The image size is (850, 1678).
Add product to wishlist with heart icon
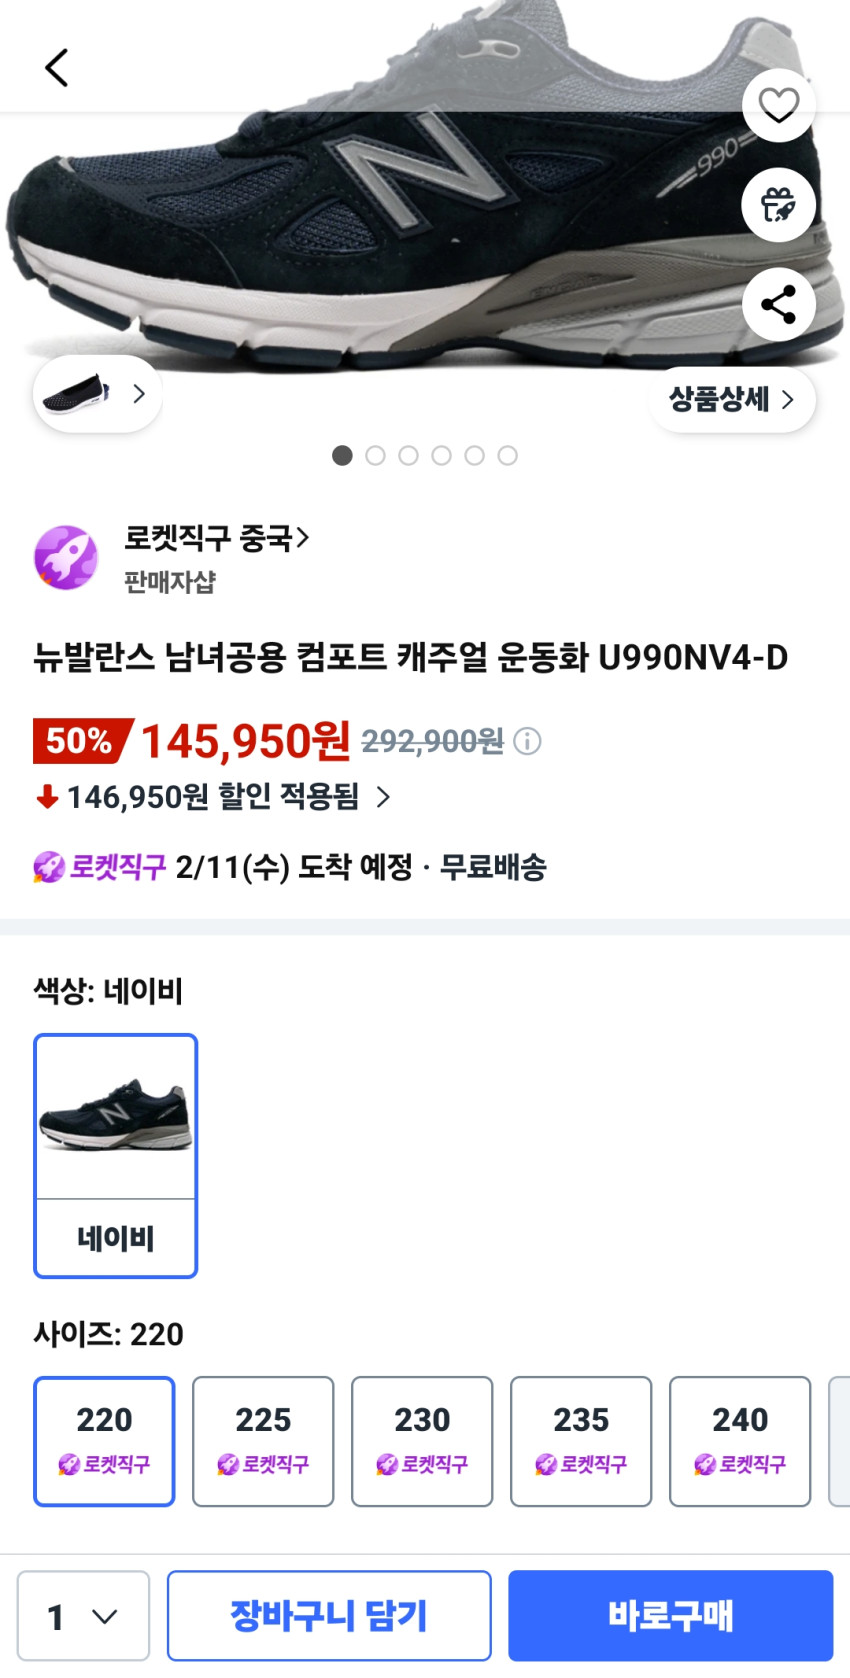point(778,105)
